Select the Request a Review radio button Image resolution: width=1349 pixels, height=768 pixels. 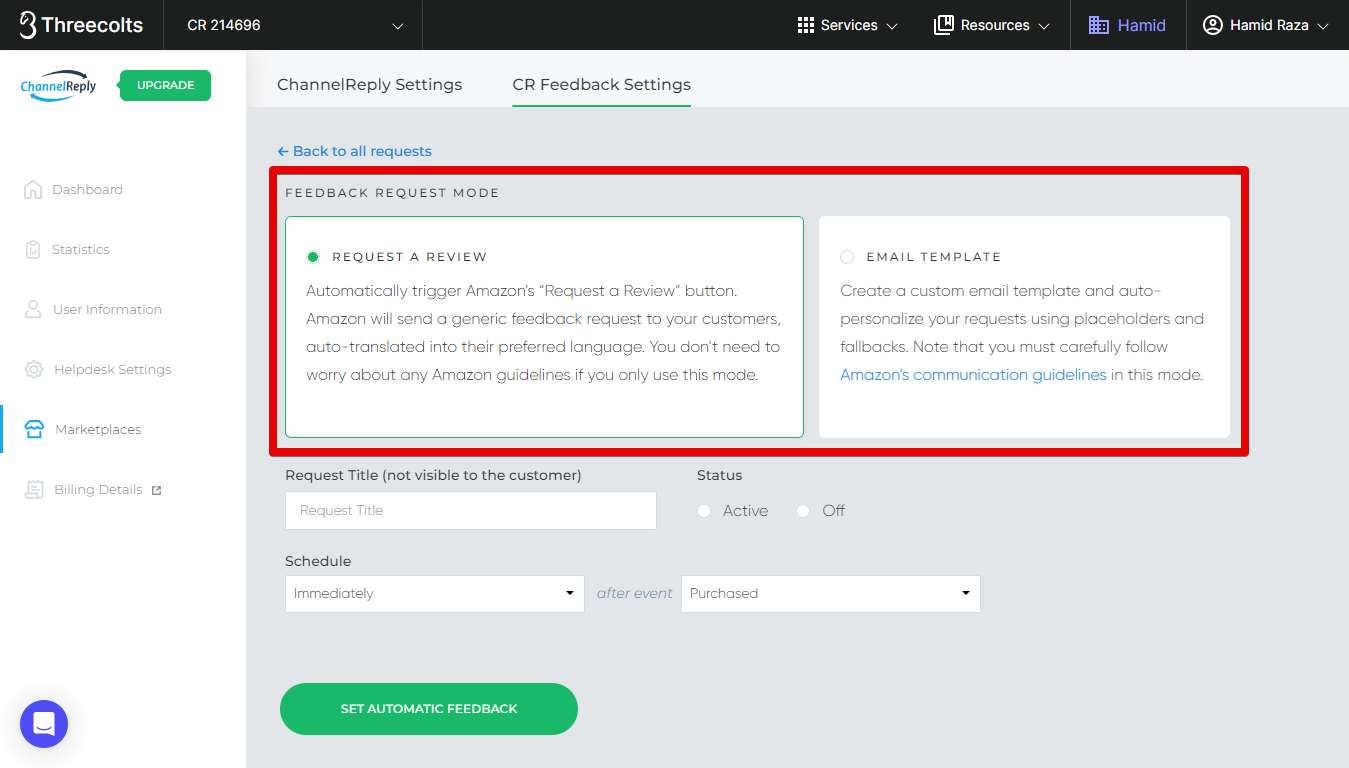313,257
